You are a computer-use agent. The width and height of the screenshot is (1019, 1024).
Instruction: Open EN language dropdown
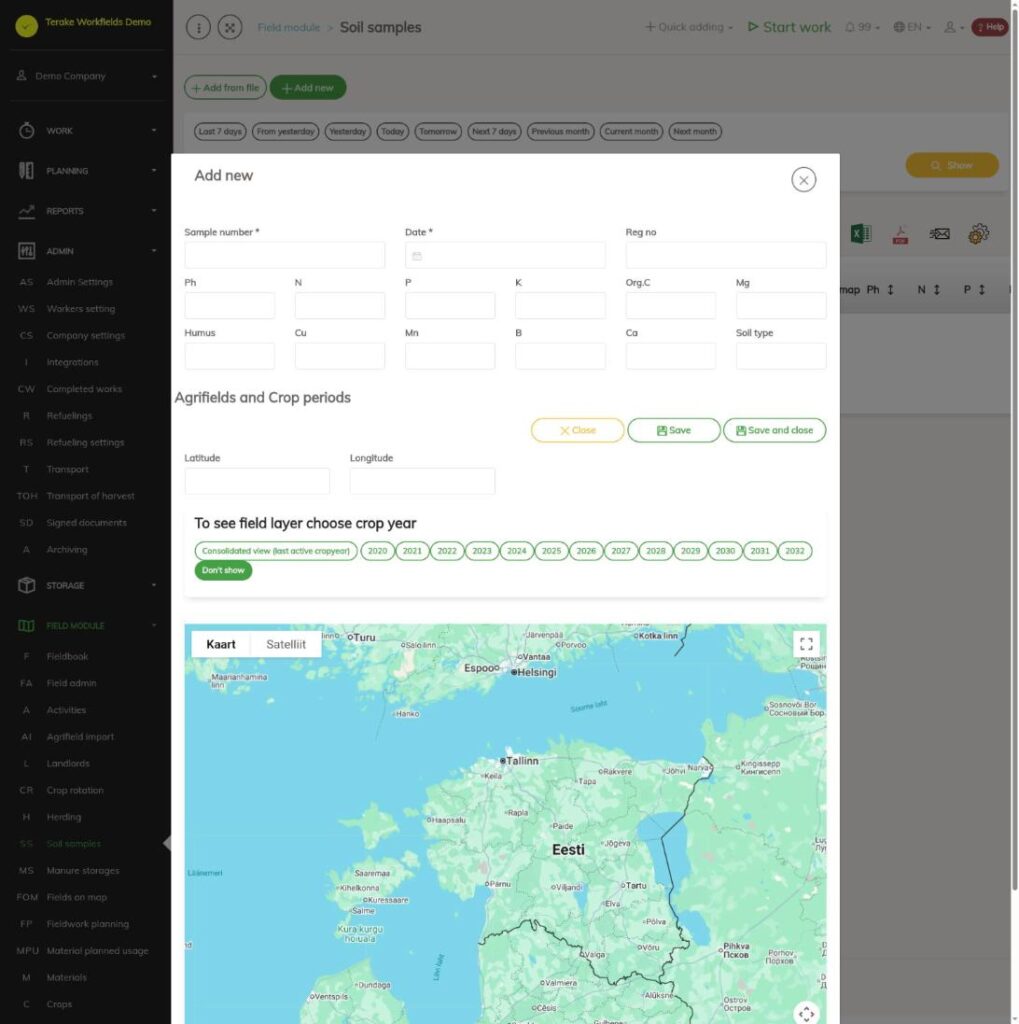tap(912, 27)
